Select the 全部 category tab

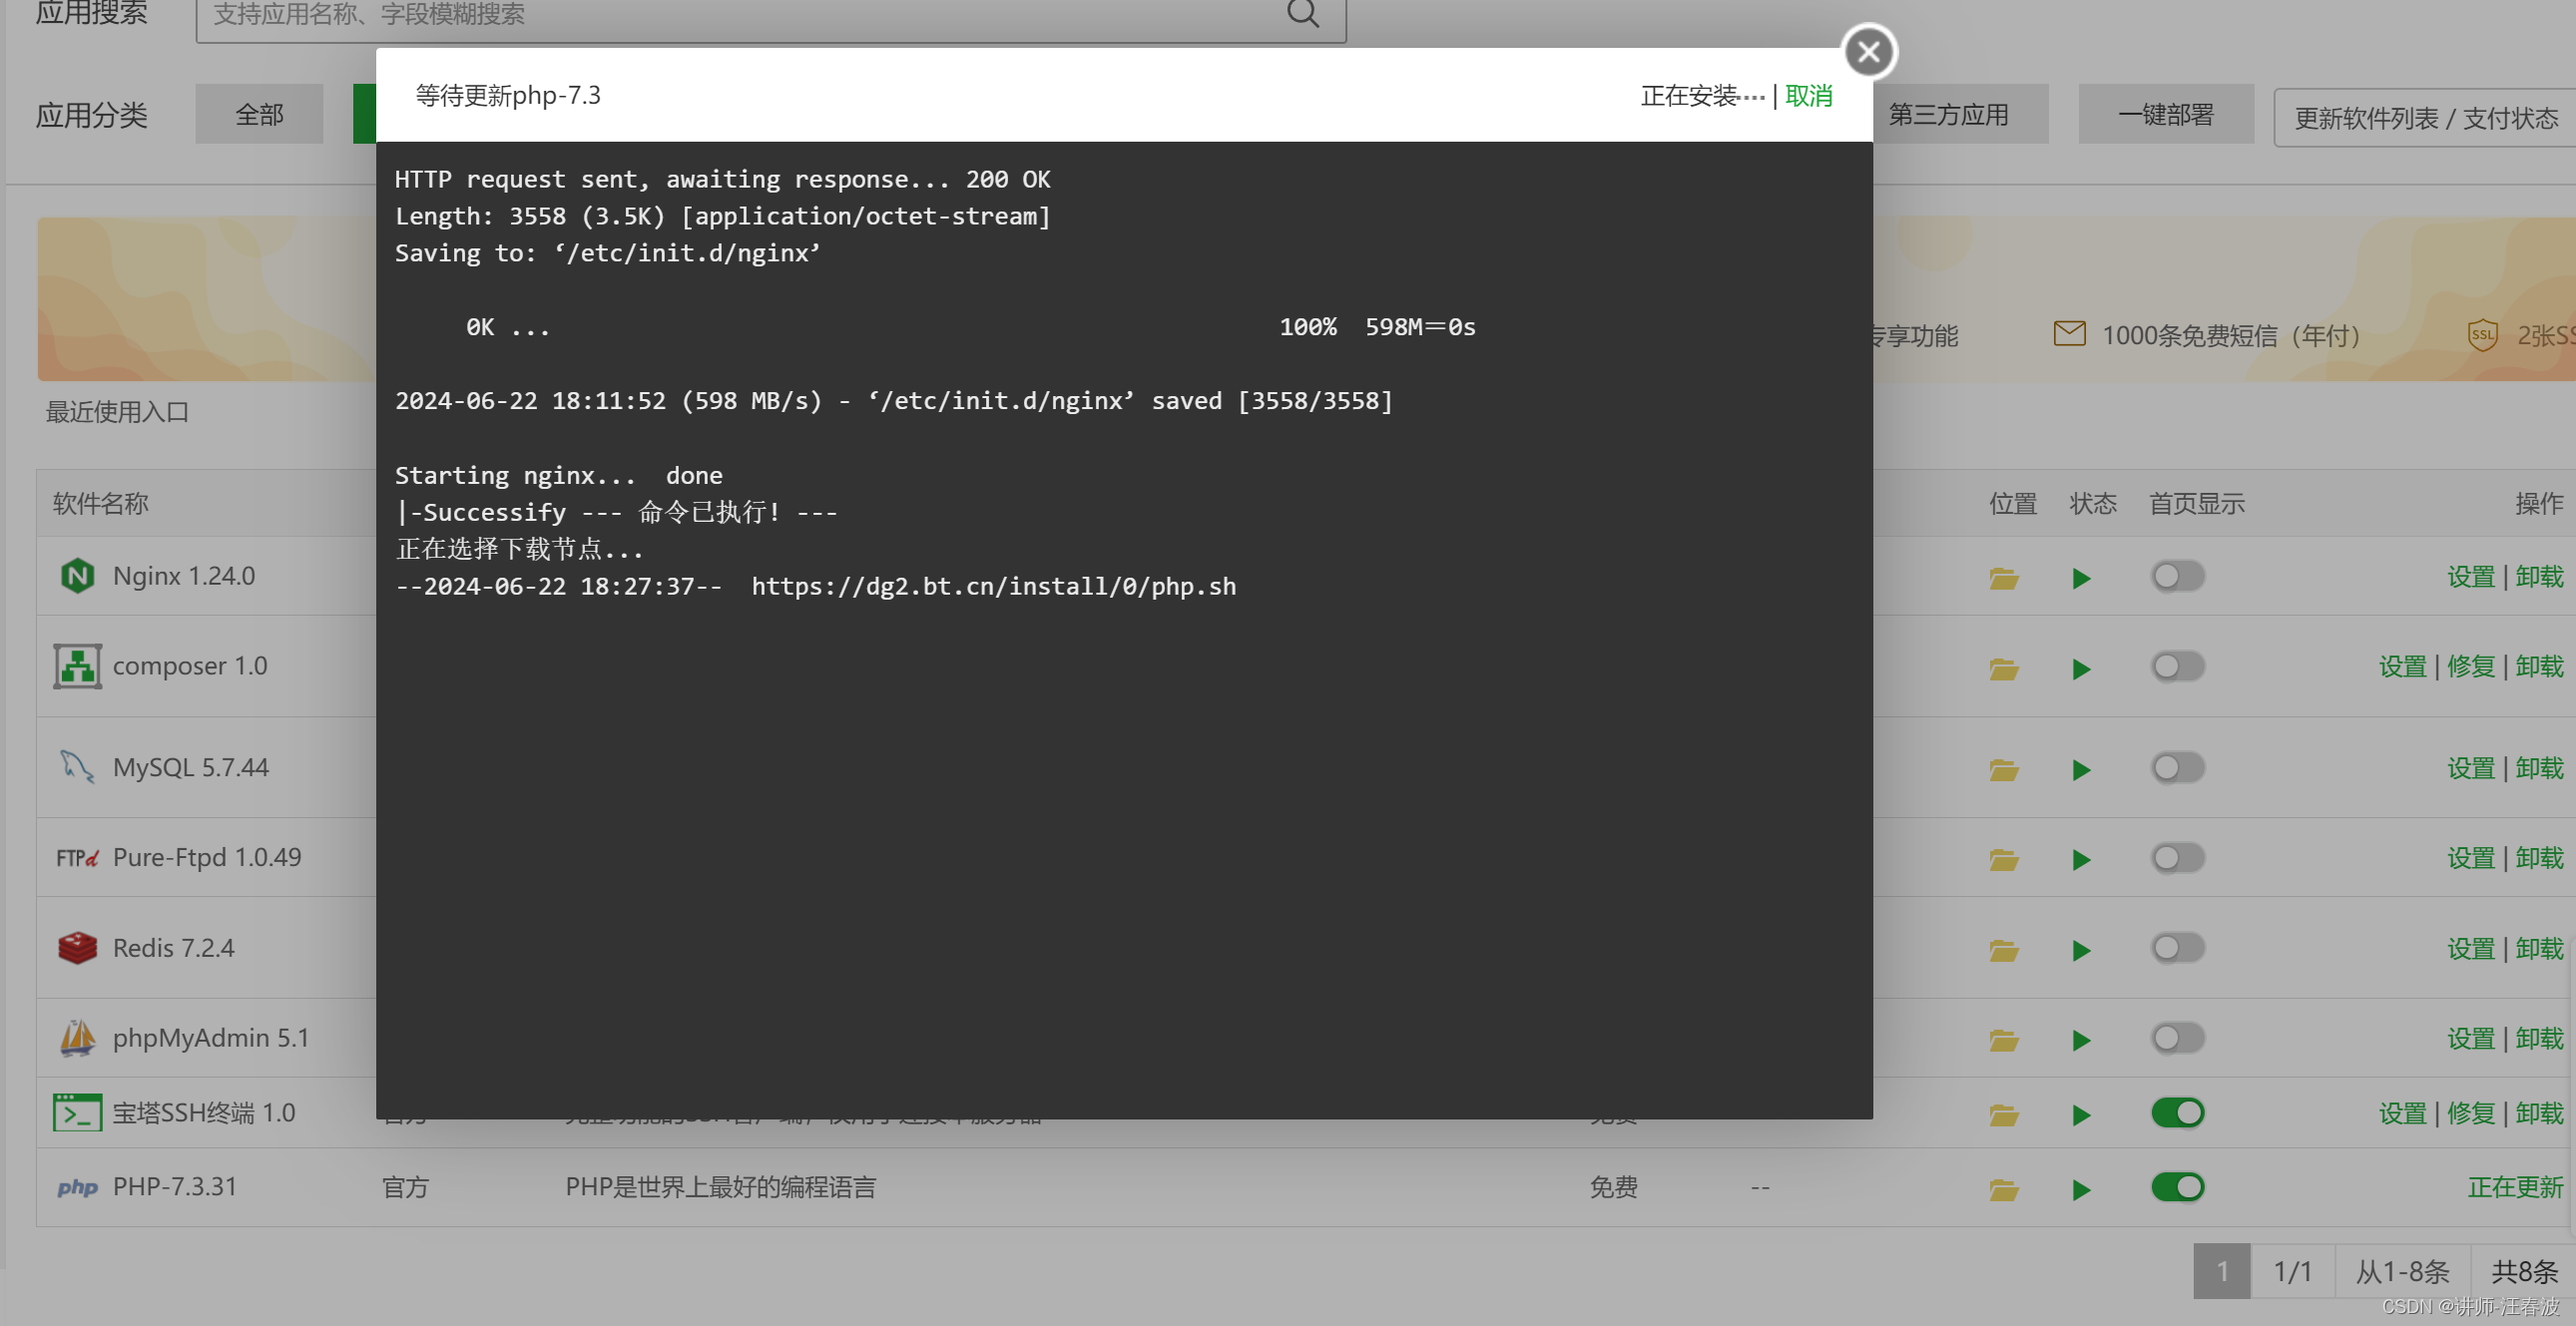click(x=259, y=114)
